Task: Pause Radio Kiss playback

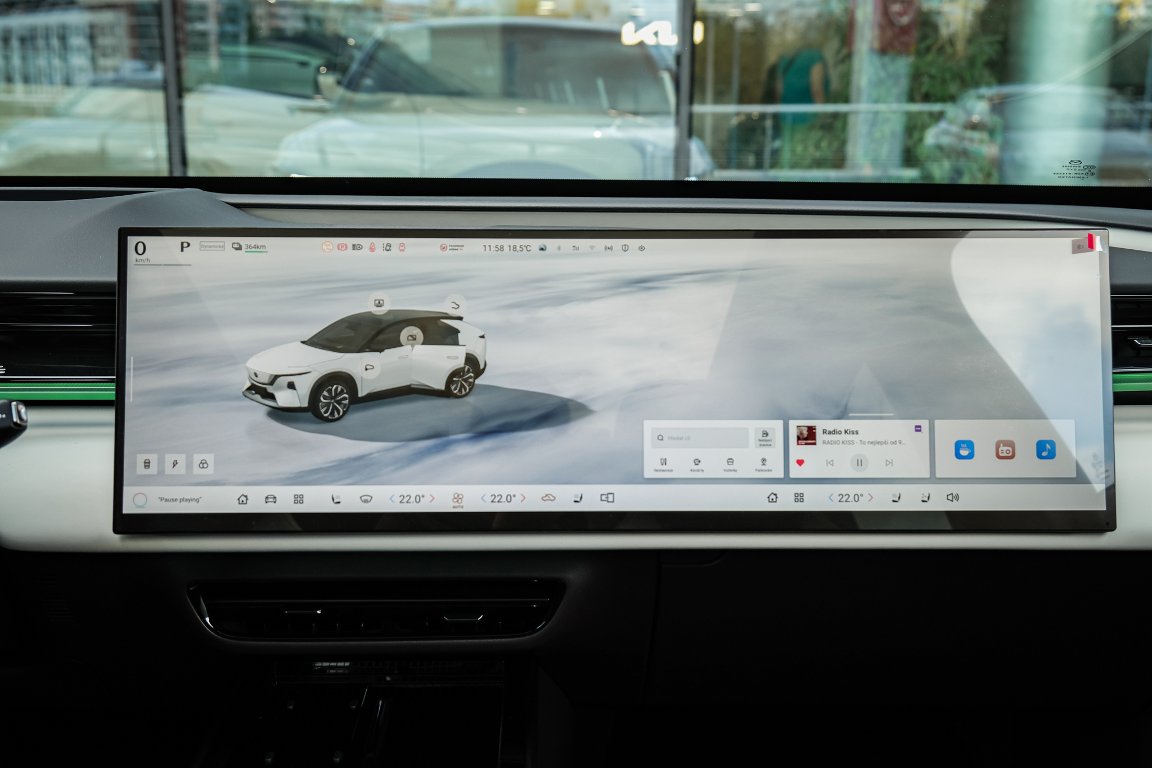Action: [859, 462]
